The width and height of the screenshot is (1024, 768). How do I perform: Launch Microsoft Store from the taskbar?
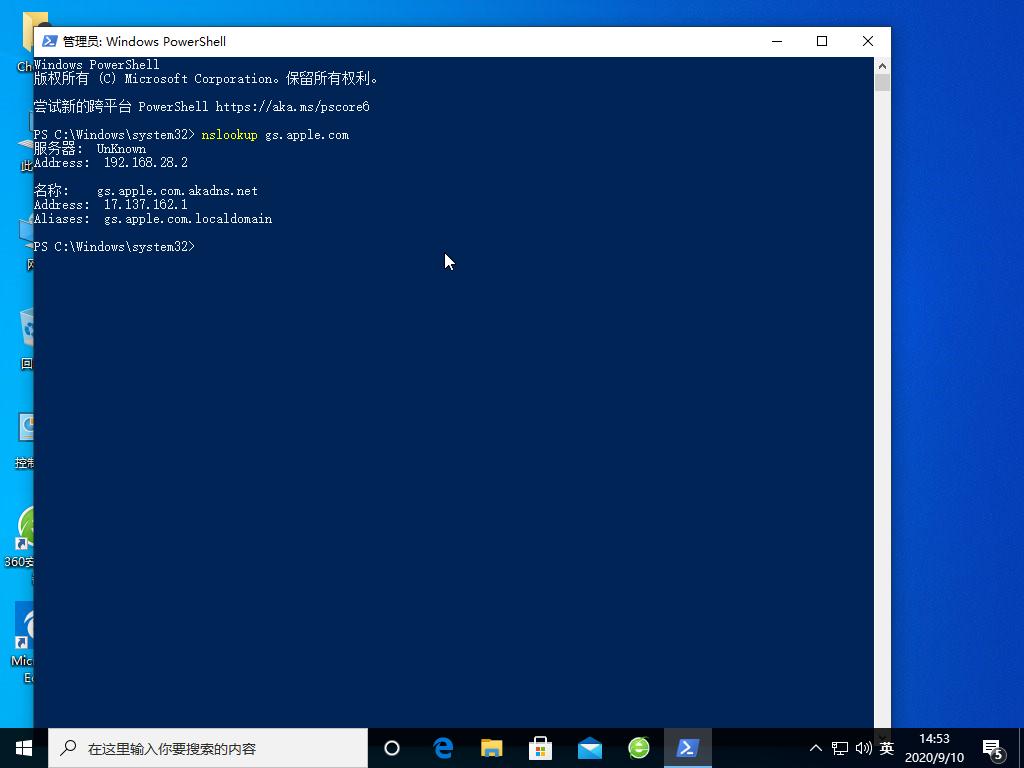click(541, 748)
